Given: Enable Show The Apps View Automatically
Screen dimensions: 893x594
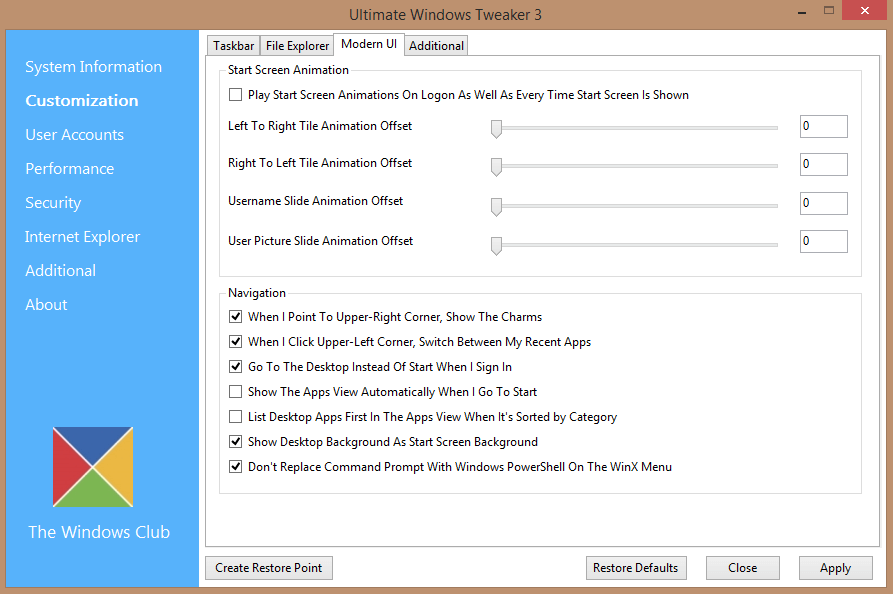Looking at the screenshot, I should [x=235, y=392].
